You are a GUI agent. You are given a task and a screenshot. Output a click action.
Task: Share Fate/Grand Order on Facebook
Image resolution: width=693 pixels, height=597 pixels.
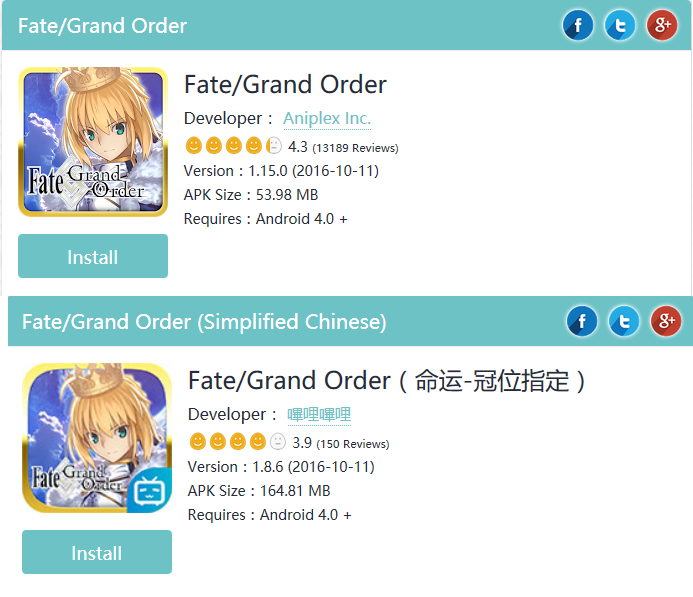(578, 25)
